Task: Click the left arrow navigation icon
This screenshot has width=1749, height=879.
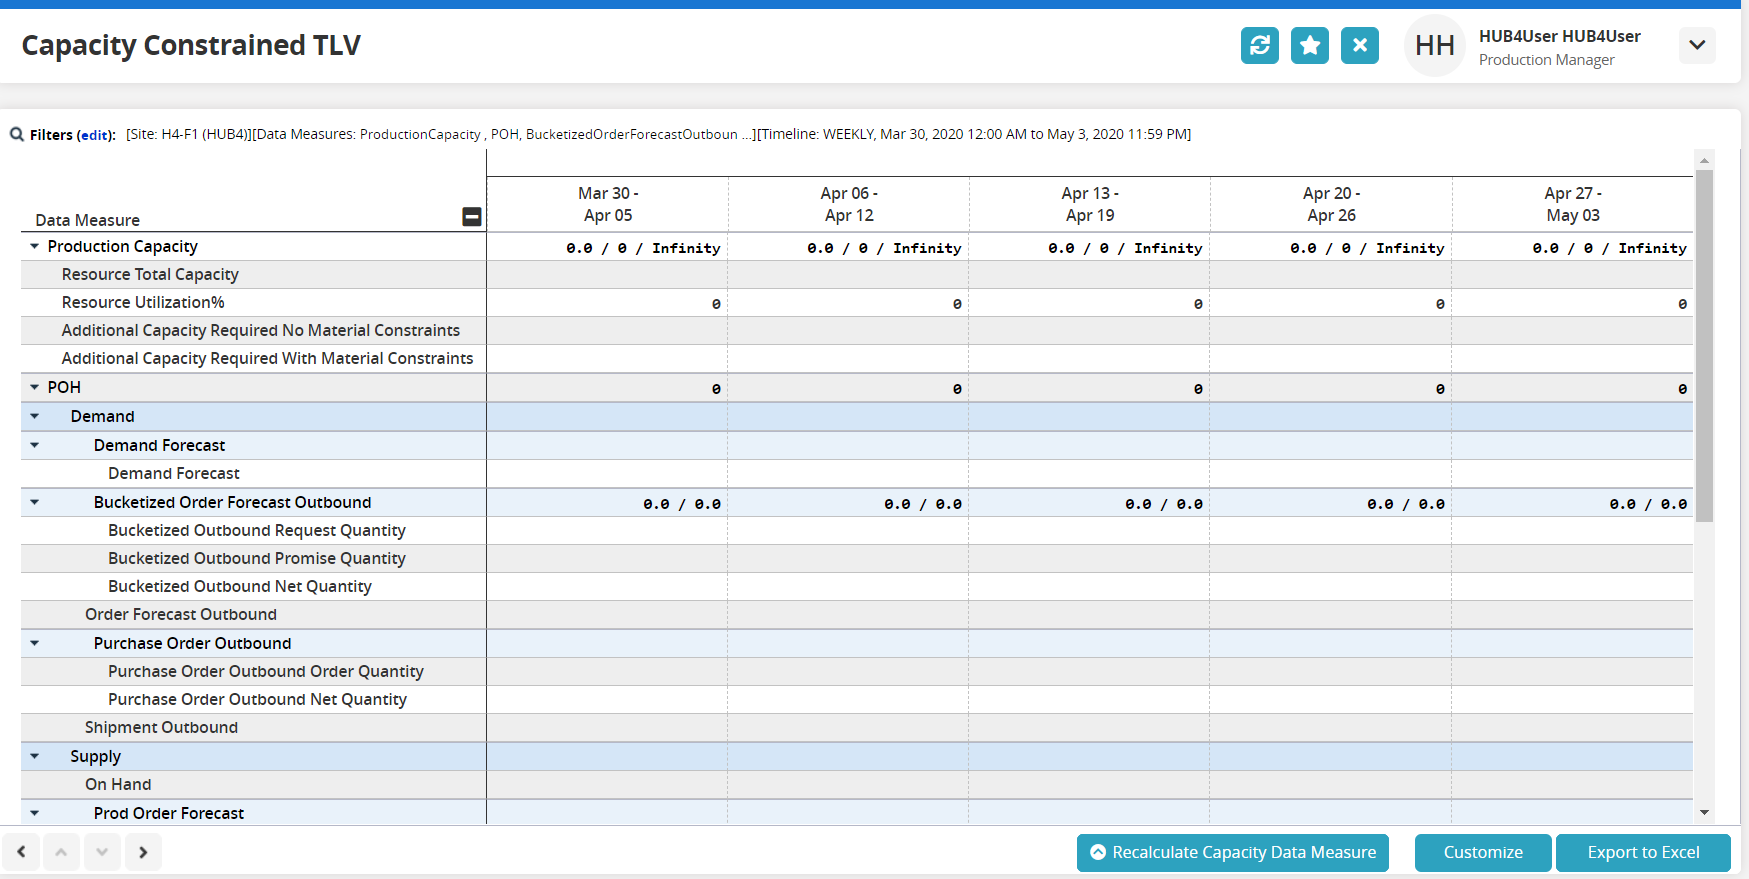Action: point(21,852)
